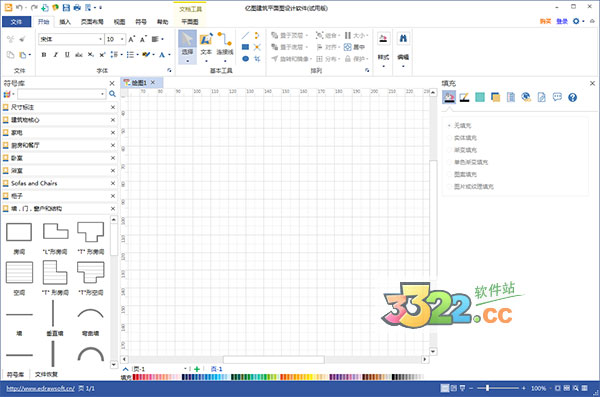Screen dimensions: 600x397
Task: Select the pointer Select tool
Action: [x=187, y=46]
